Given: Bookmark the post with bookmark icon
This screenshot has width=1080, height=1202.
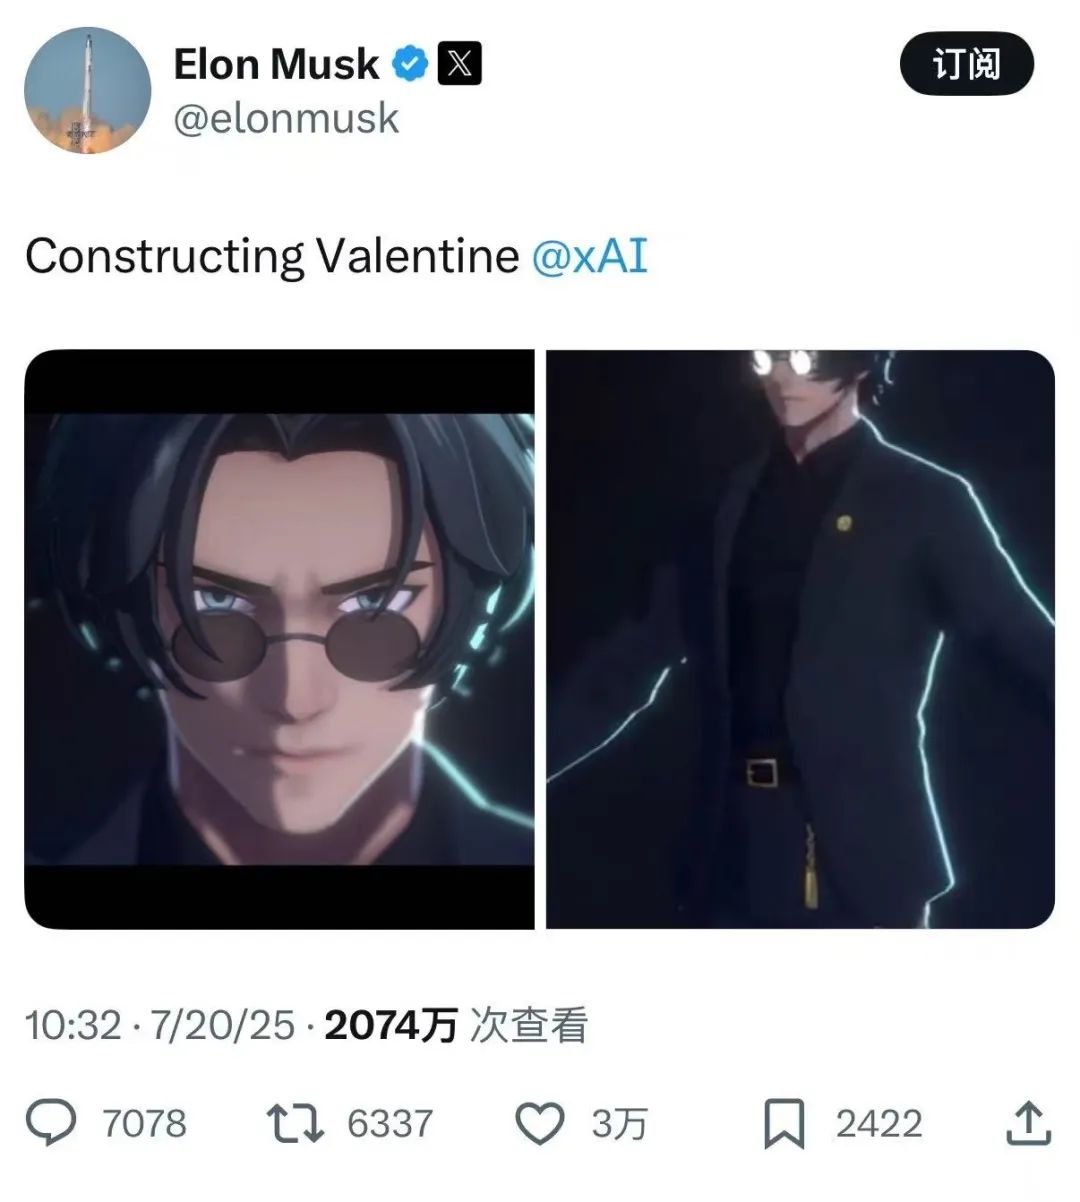Looking at the screenshot, I should (x=784, y=1124).
